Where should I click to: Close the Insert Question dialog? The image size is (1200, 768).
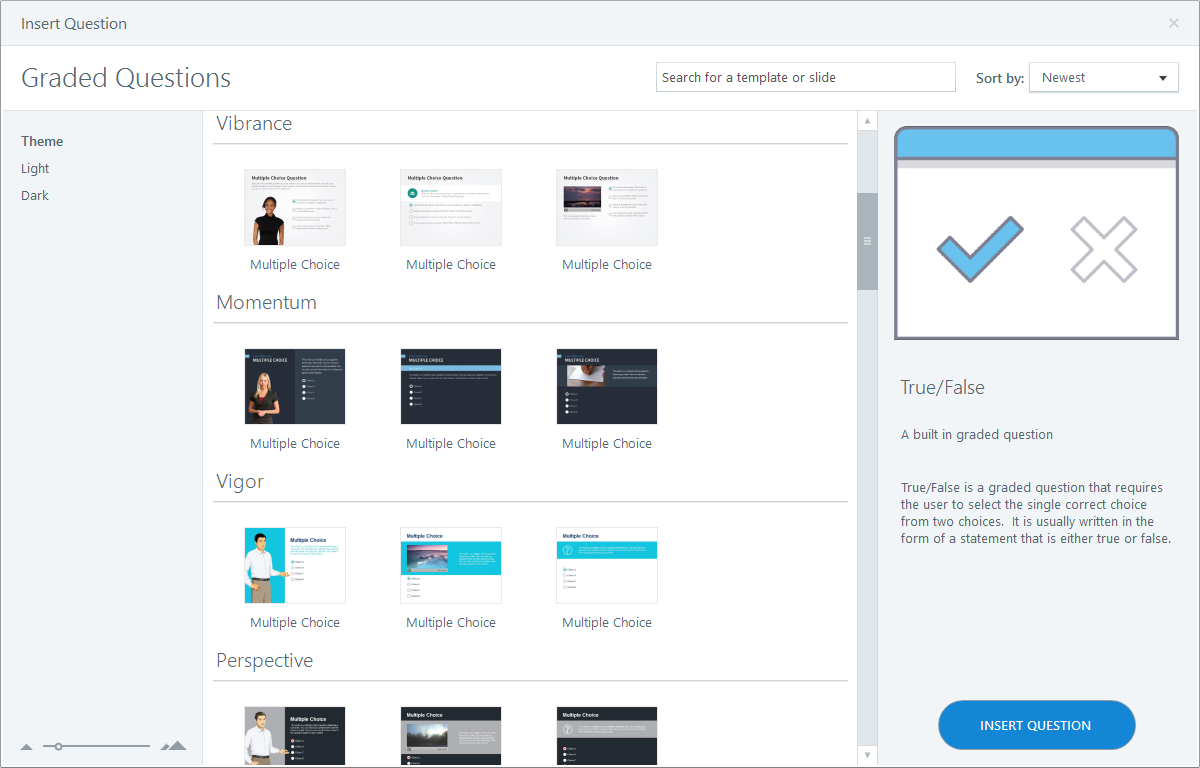coord(1173,23)
